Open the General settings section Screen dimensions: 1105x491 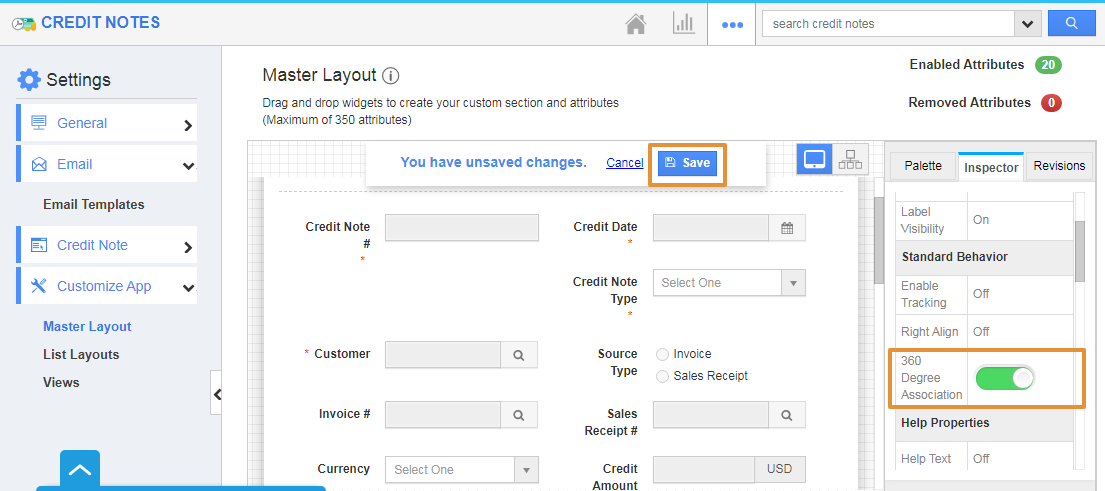(106, 123)
